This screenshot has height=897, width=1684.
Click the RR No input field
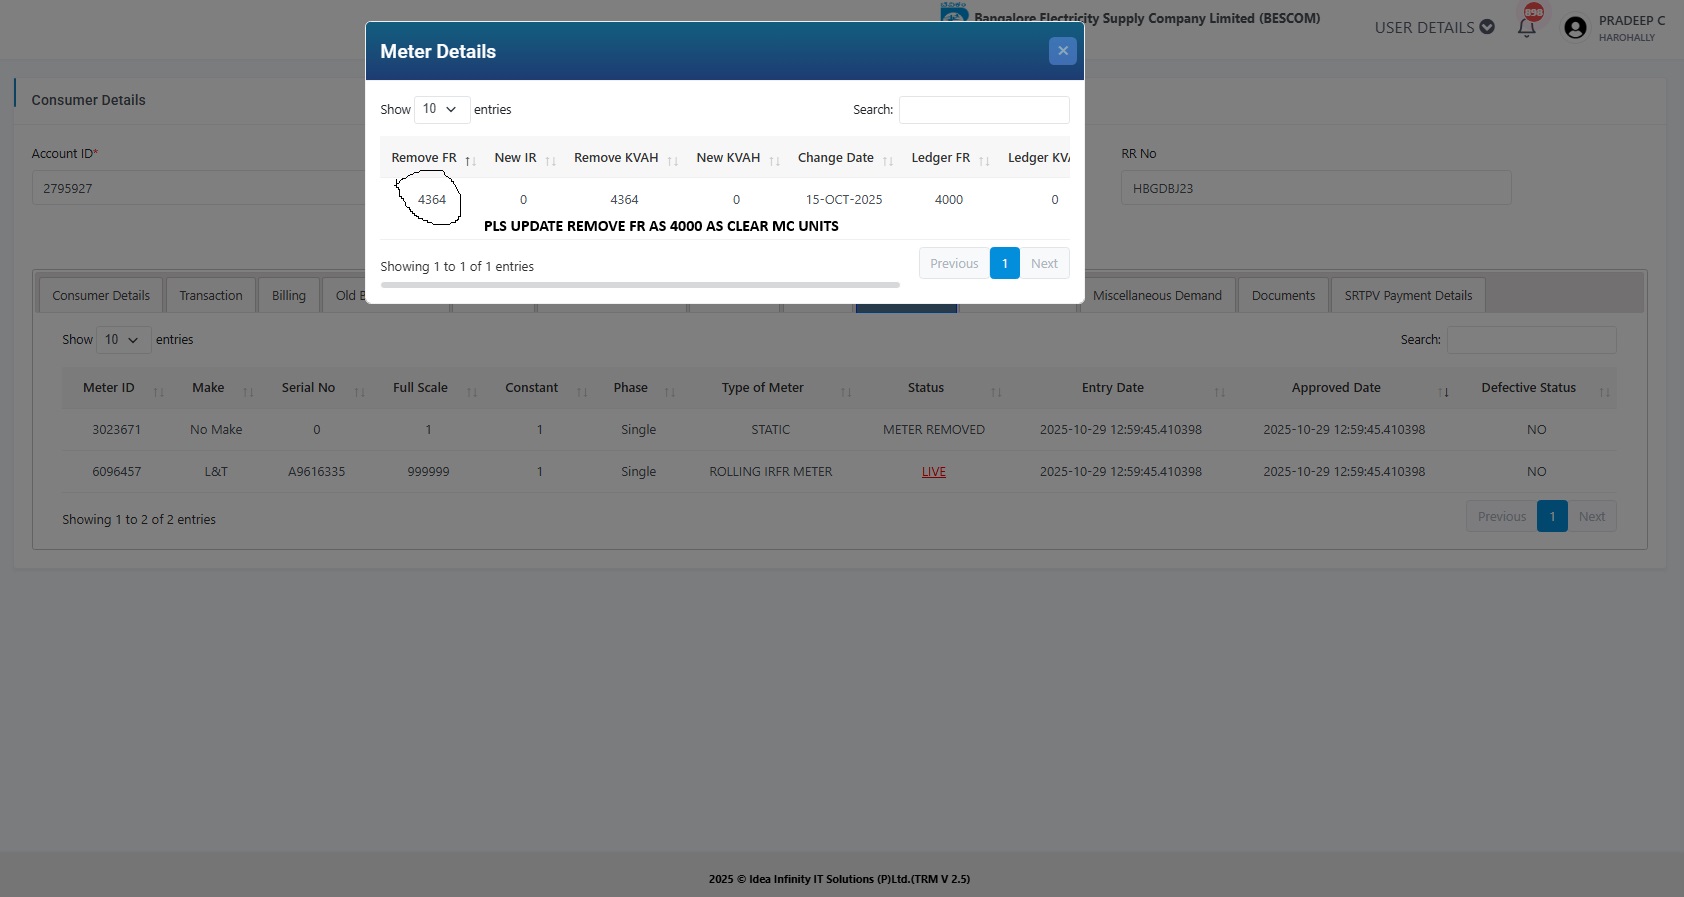1315,188
